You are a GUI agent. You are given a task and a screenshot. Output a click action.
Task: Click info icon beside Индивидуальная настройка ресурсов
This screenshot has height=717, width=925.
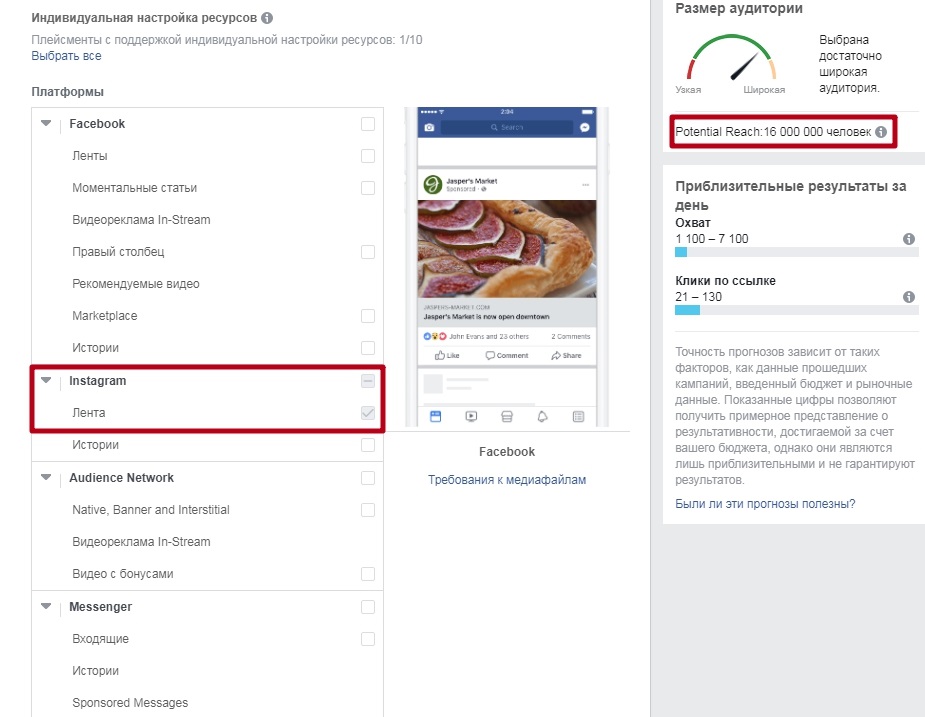point(267,18)
